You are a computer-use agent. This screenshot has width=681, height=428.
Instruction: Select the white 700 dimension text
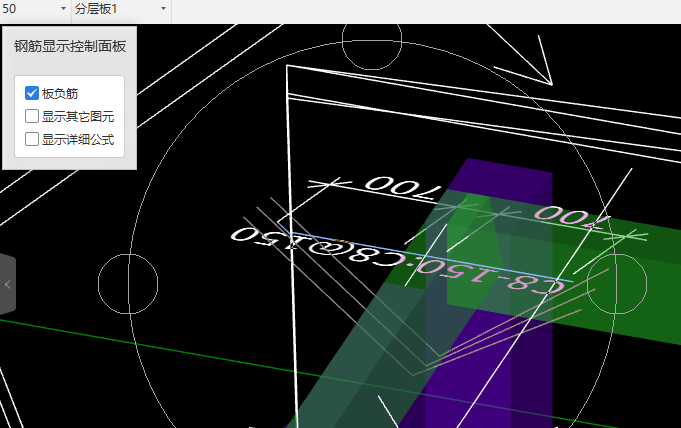[x=402, y=188]
